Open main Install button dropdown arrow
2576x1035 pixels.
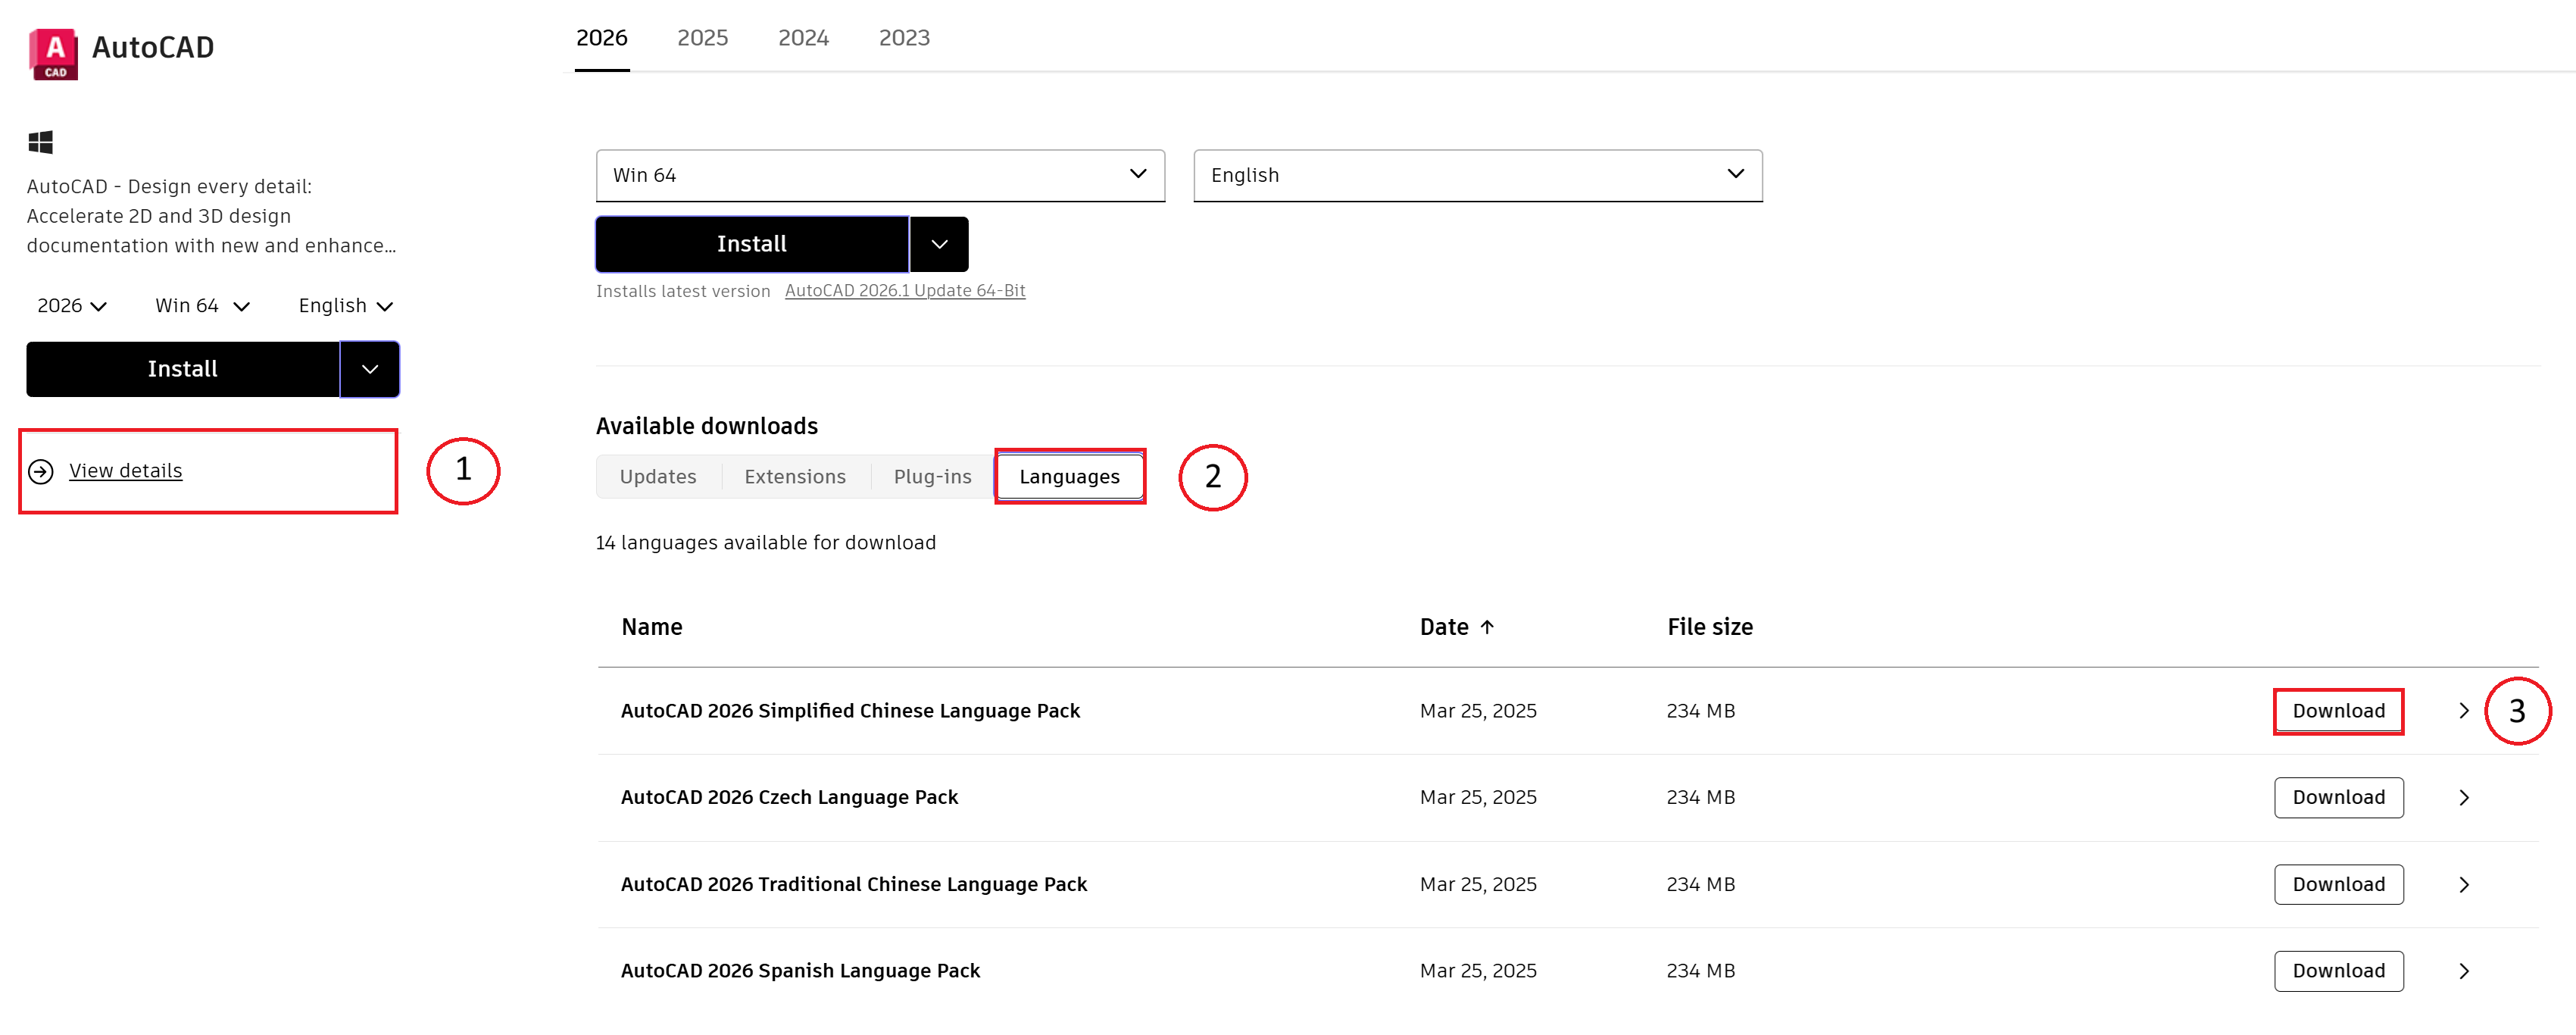(939, 244)
